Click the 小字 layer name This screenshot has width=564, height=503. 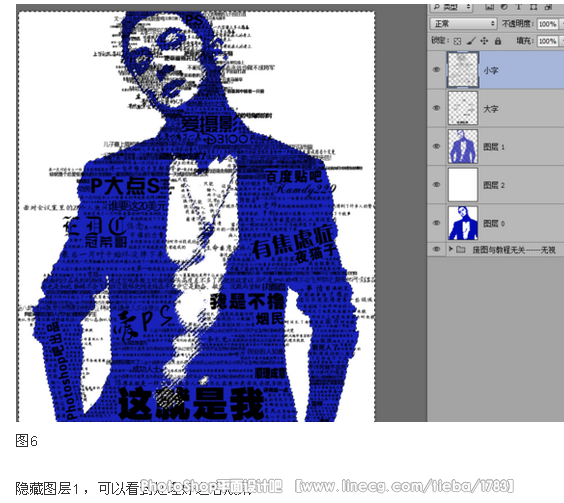(x=491, y=71)
